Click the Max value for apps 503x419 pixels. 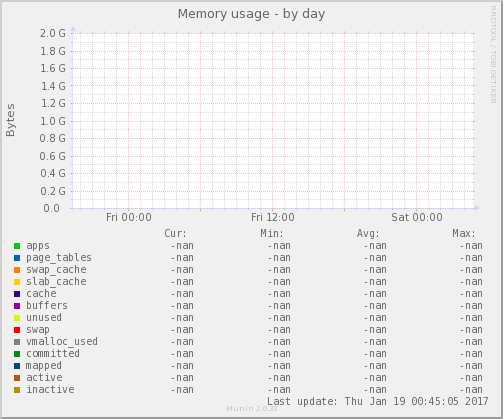click(471, 246)
